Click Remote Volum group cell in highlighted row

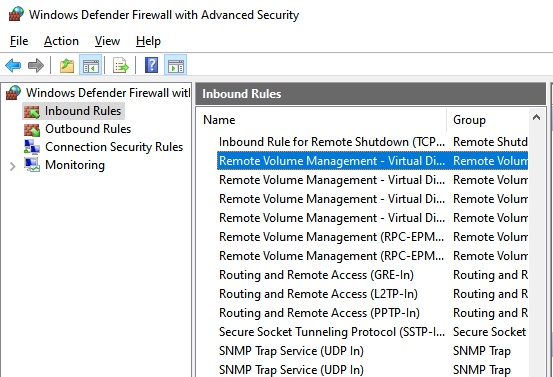tap(490, 161)
